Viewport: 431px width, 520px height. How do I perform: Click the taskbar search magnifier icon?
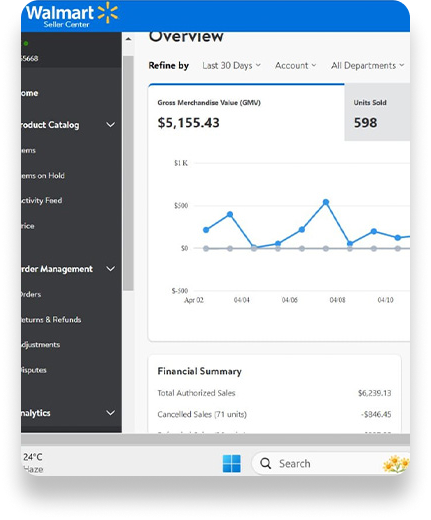click(265, 463)
